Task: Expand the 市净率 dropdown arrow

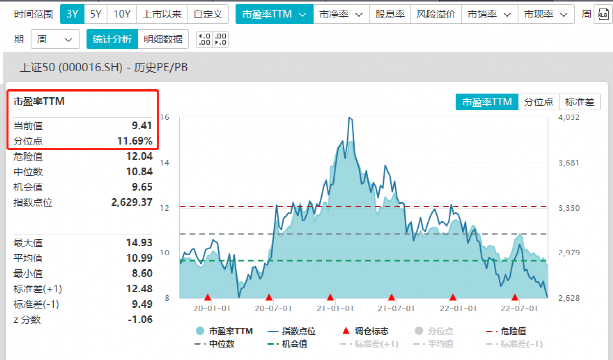Action: (x=359, y=15)
